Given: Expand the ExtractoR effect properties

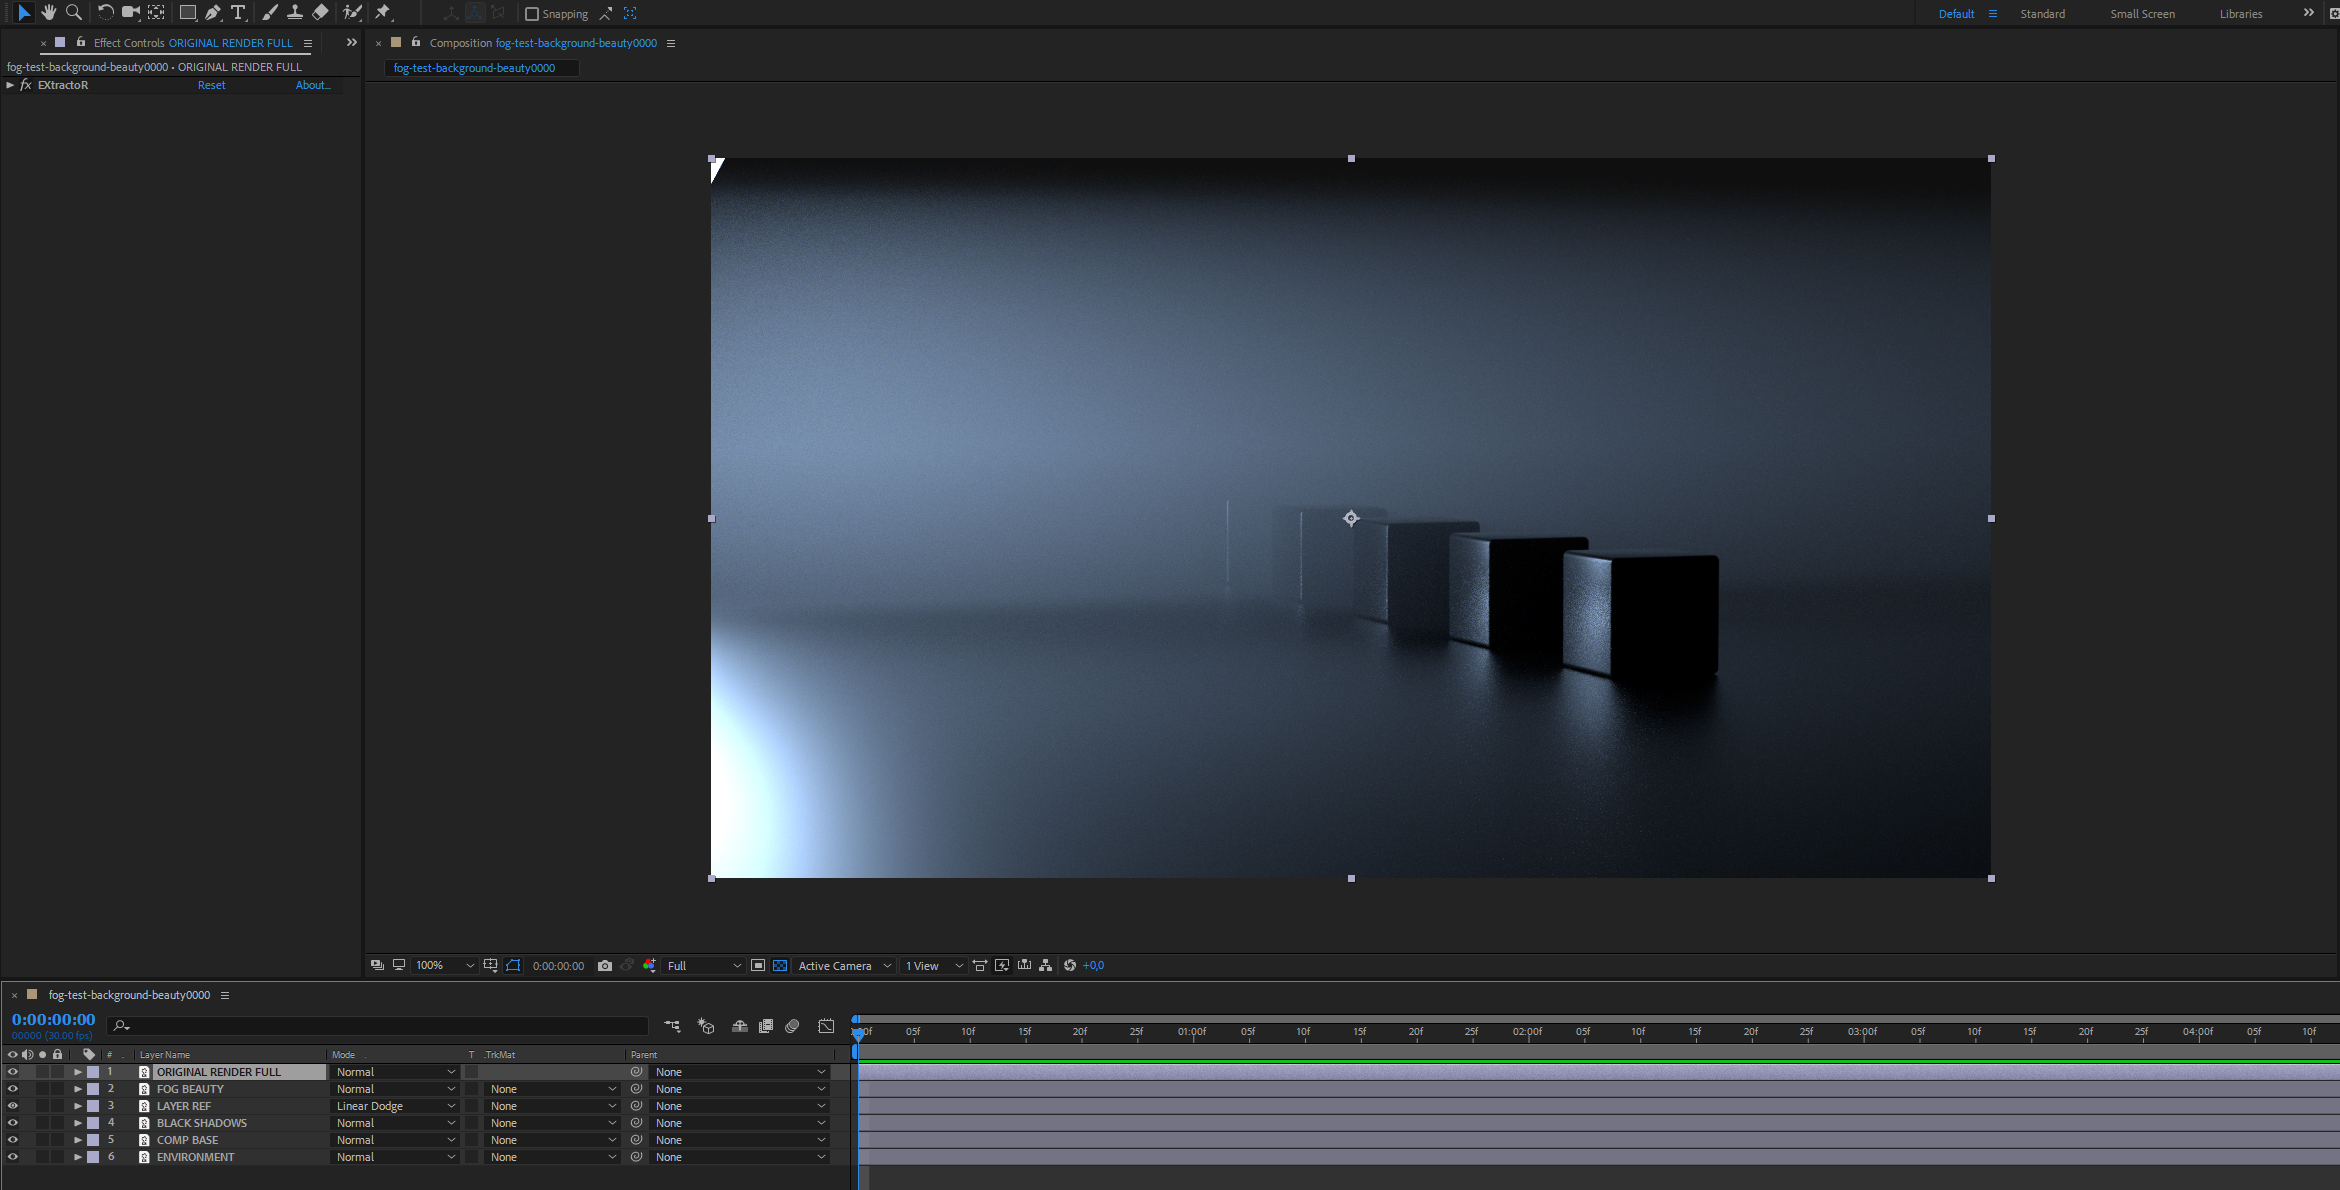Looking at the screenshot, I should 10,85.
